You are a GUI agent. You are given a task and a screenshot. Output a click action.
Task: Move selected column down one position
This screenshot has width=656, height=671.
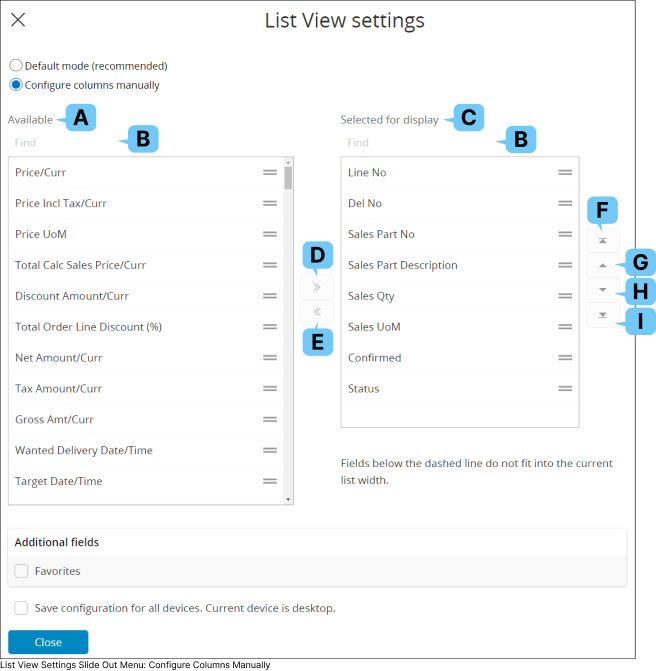(602, 290)
